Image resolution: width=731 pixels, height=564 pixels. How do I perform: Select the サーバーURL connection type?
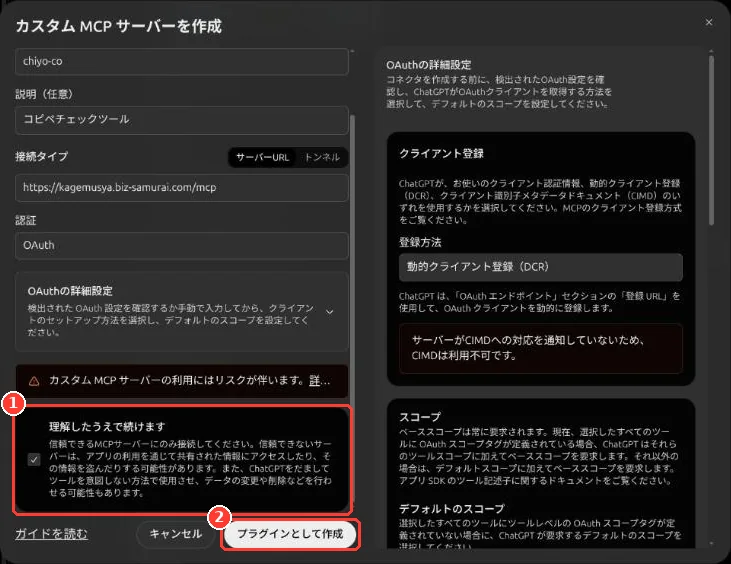(x=262, y=158)
